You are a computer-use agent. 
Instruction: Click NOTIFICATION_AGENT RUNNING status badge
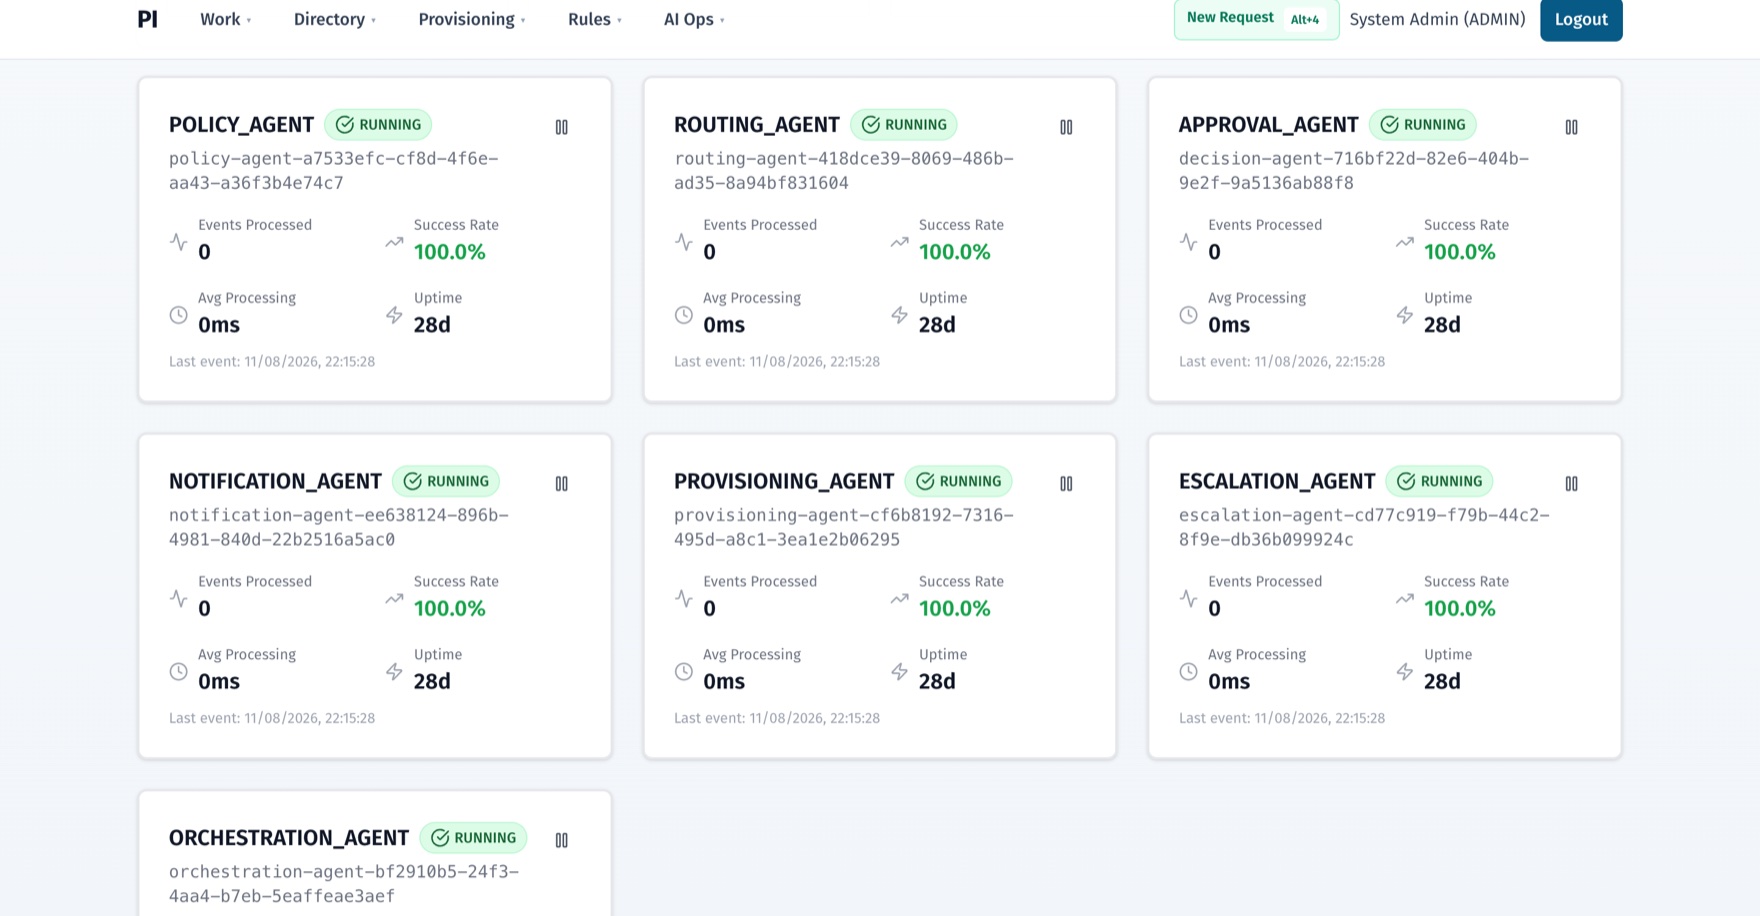pyautogui.click(x=446, y=481)
